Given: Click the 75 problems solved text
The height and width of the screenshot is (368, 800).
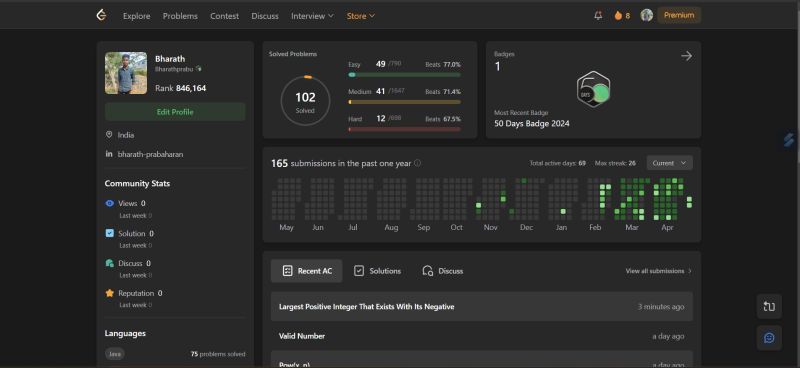Looking at the screenshot, I should [218, 354].
